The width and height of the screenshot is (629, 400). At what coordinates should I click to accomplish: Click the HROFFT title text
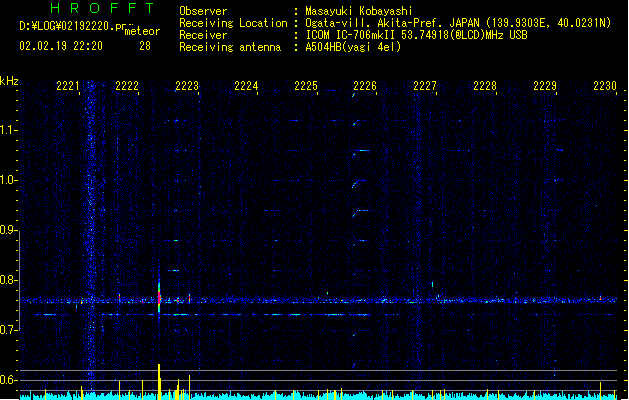tap(102, 8)
